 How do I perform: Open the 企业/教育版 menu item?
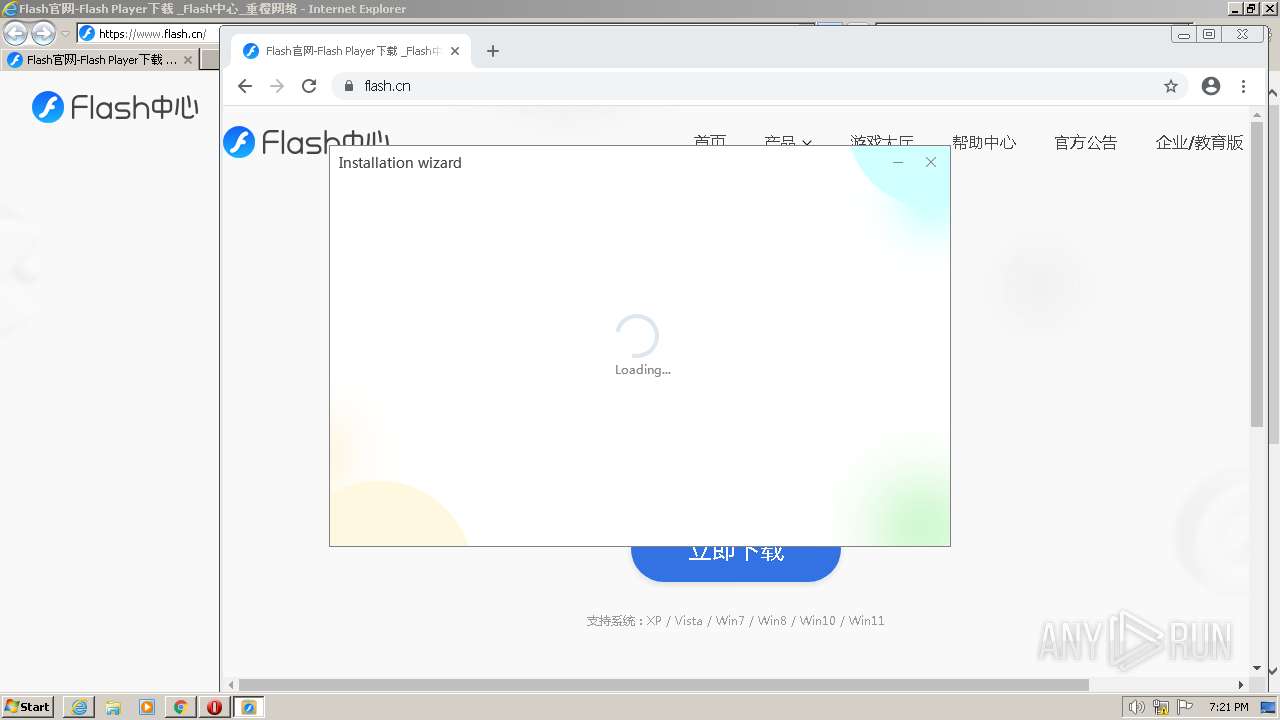pos(1199,142)
